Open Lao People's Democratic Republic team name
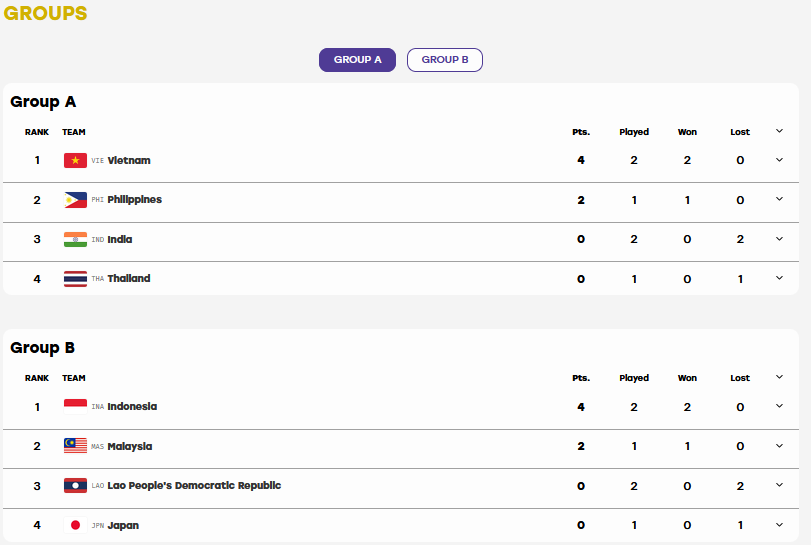The image size is (811, 545). tap(194, 486)
